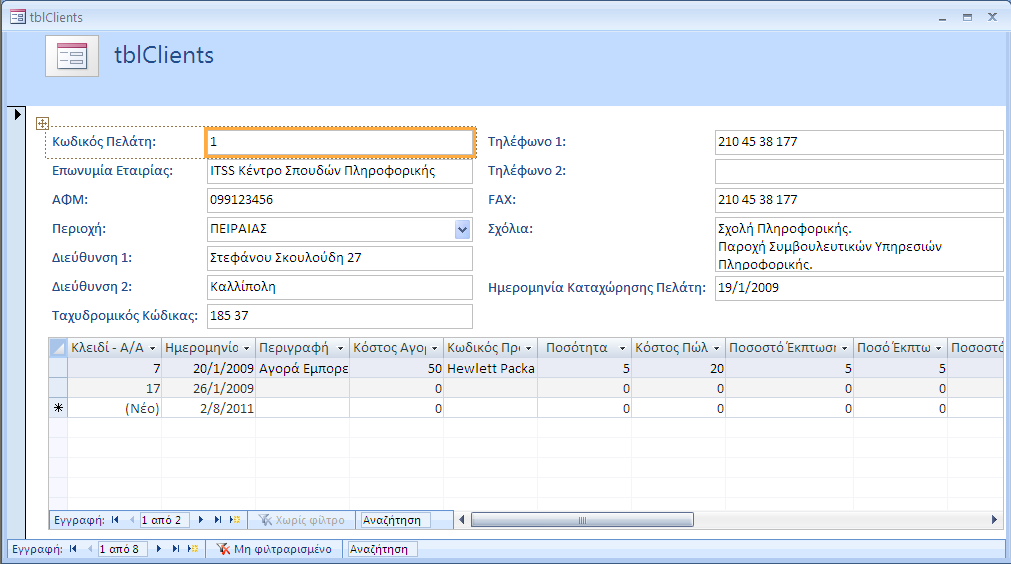Image resolution: width=1011 pixels, height=564 pixels.
Task: Click the Επωνυμία Εταιρίας field
Action: (x=340, y=171)
